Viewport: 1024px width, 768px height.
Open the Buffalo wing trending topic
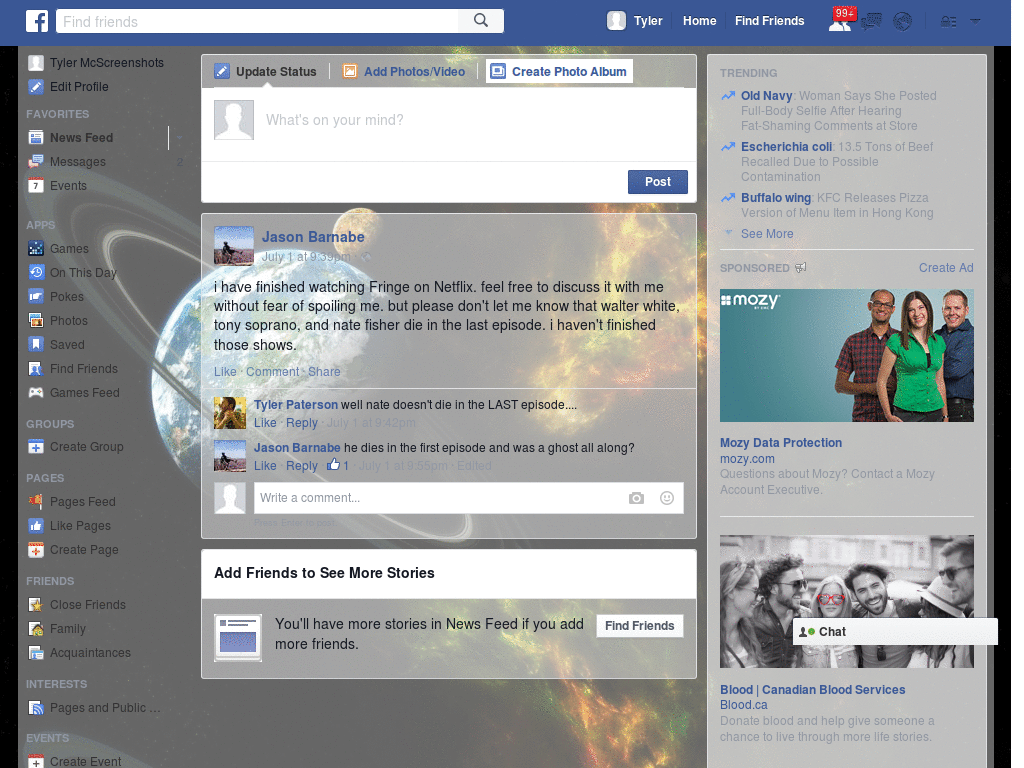[x=776, y=198]
